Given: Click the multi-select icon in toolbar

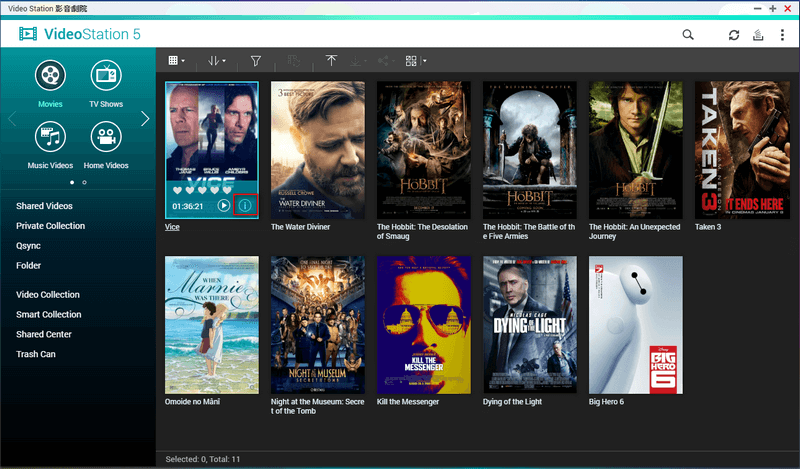Looking at the screenshot, I should (x=411, y=61).
